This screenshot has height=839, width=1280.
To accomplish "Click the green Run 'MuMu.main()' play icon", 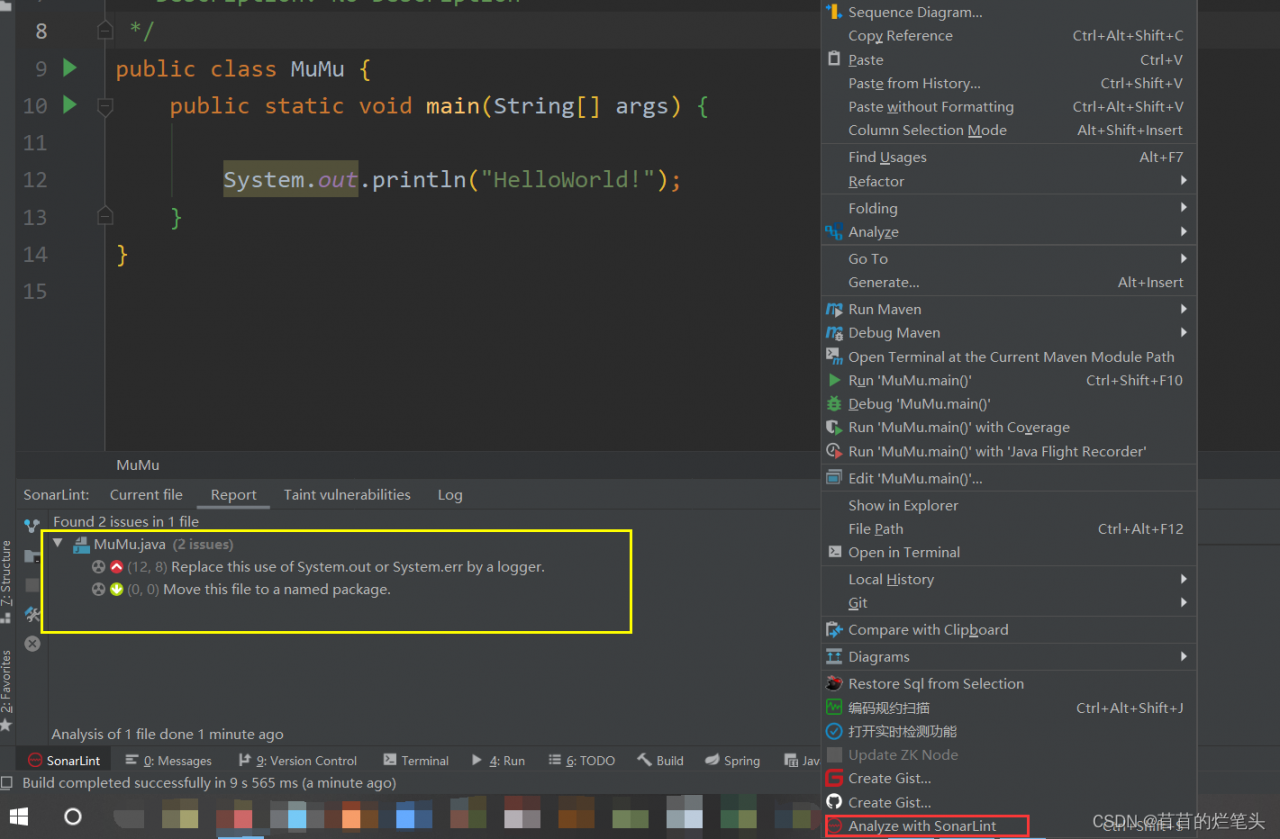I will pos(834,380).
